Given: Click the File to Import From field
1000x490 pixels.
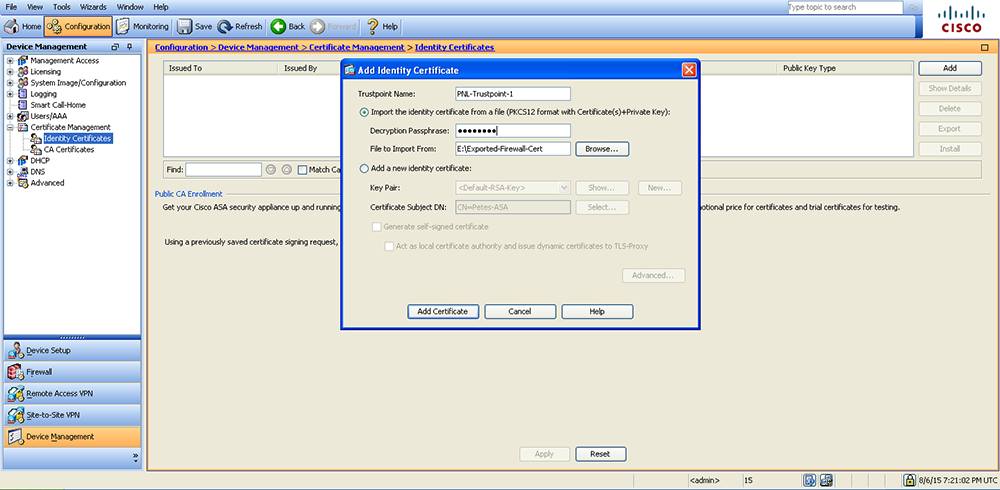Looking at the screenshot, I should click(x=513, y=149).
